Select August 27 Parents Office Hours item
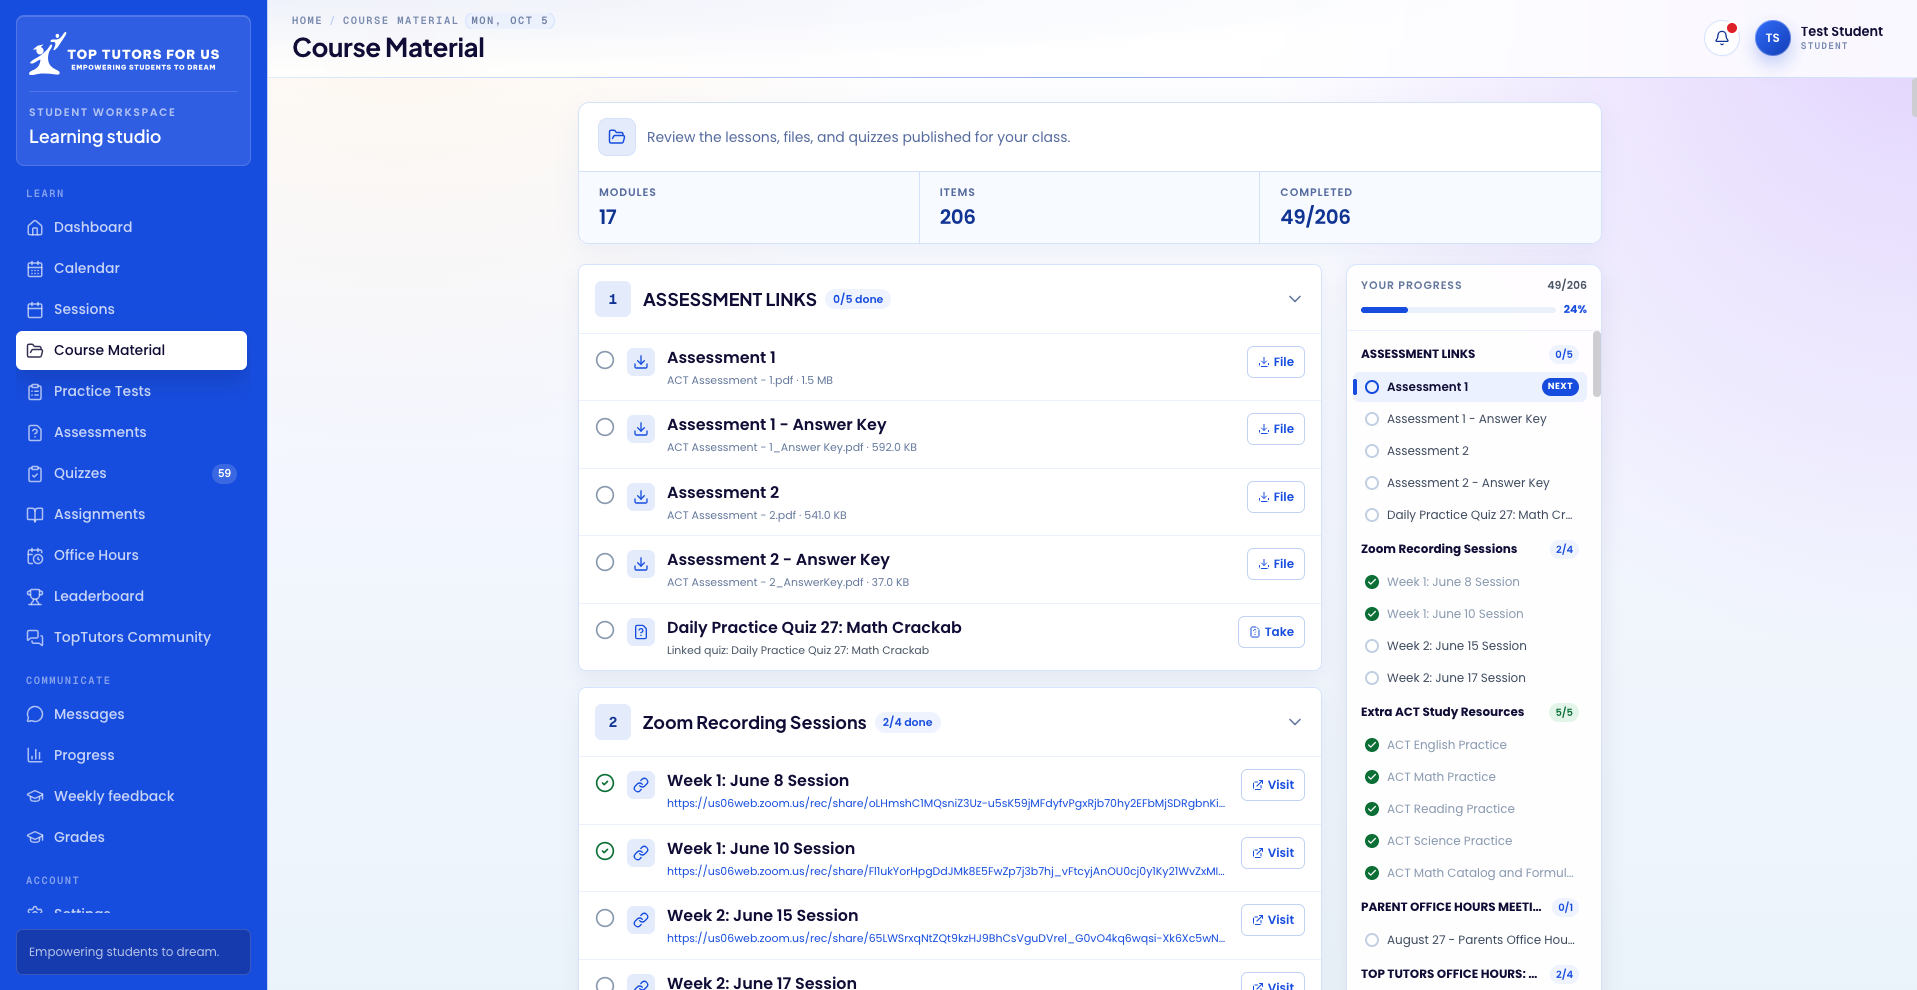 pyautogui.click(x=1470, y=940)
